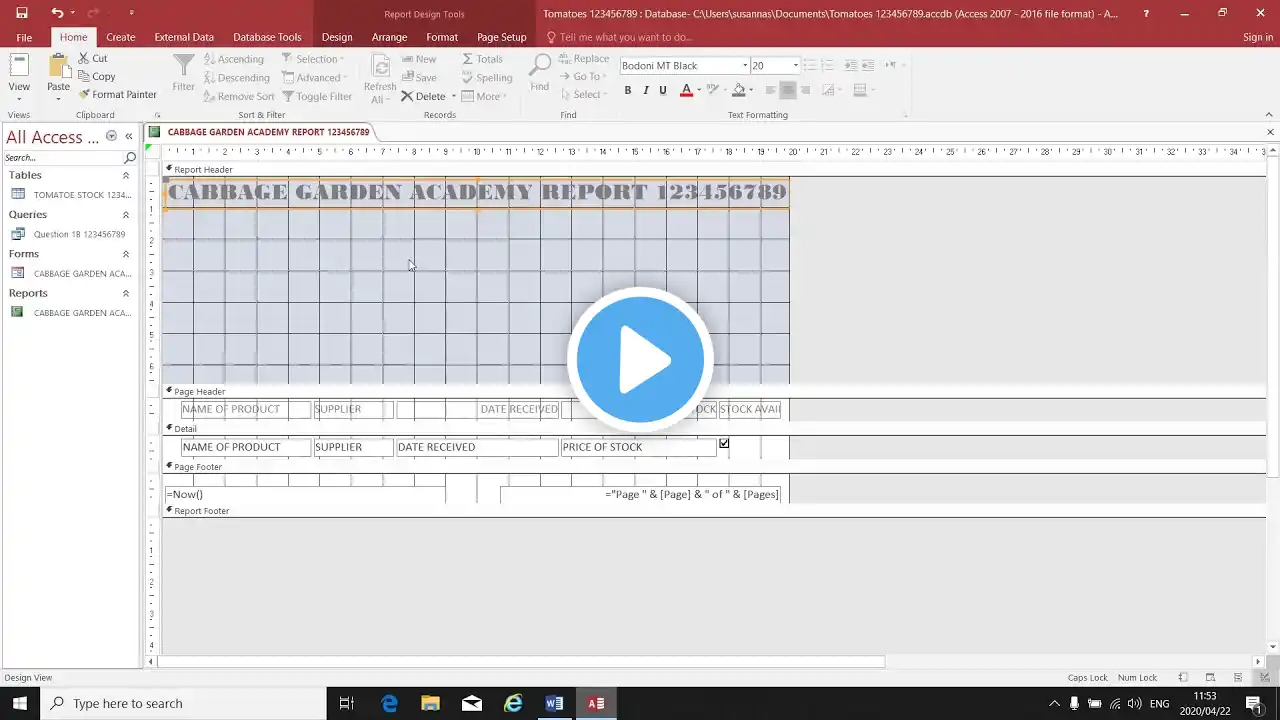Viewport: 1280px width, 720px height.
Task: Click the Copy icon
Action: [84, 76]
